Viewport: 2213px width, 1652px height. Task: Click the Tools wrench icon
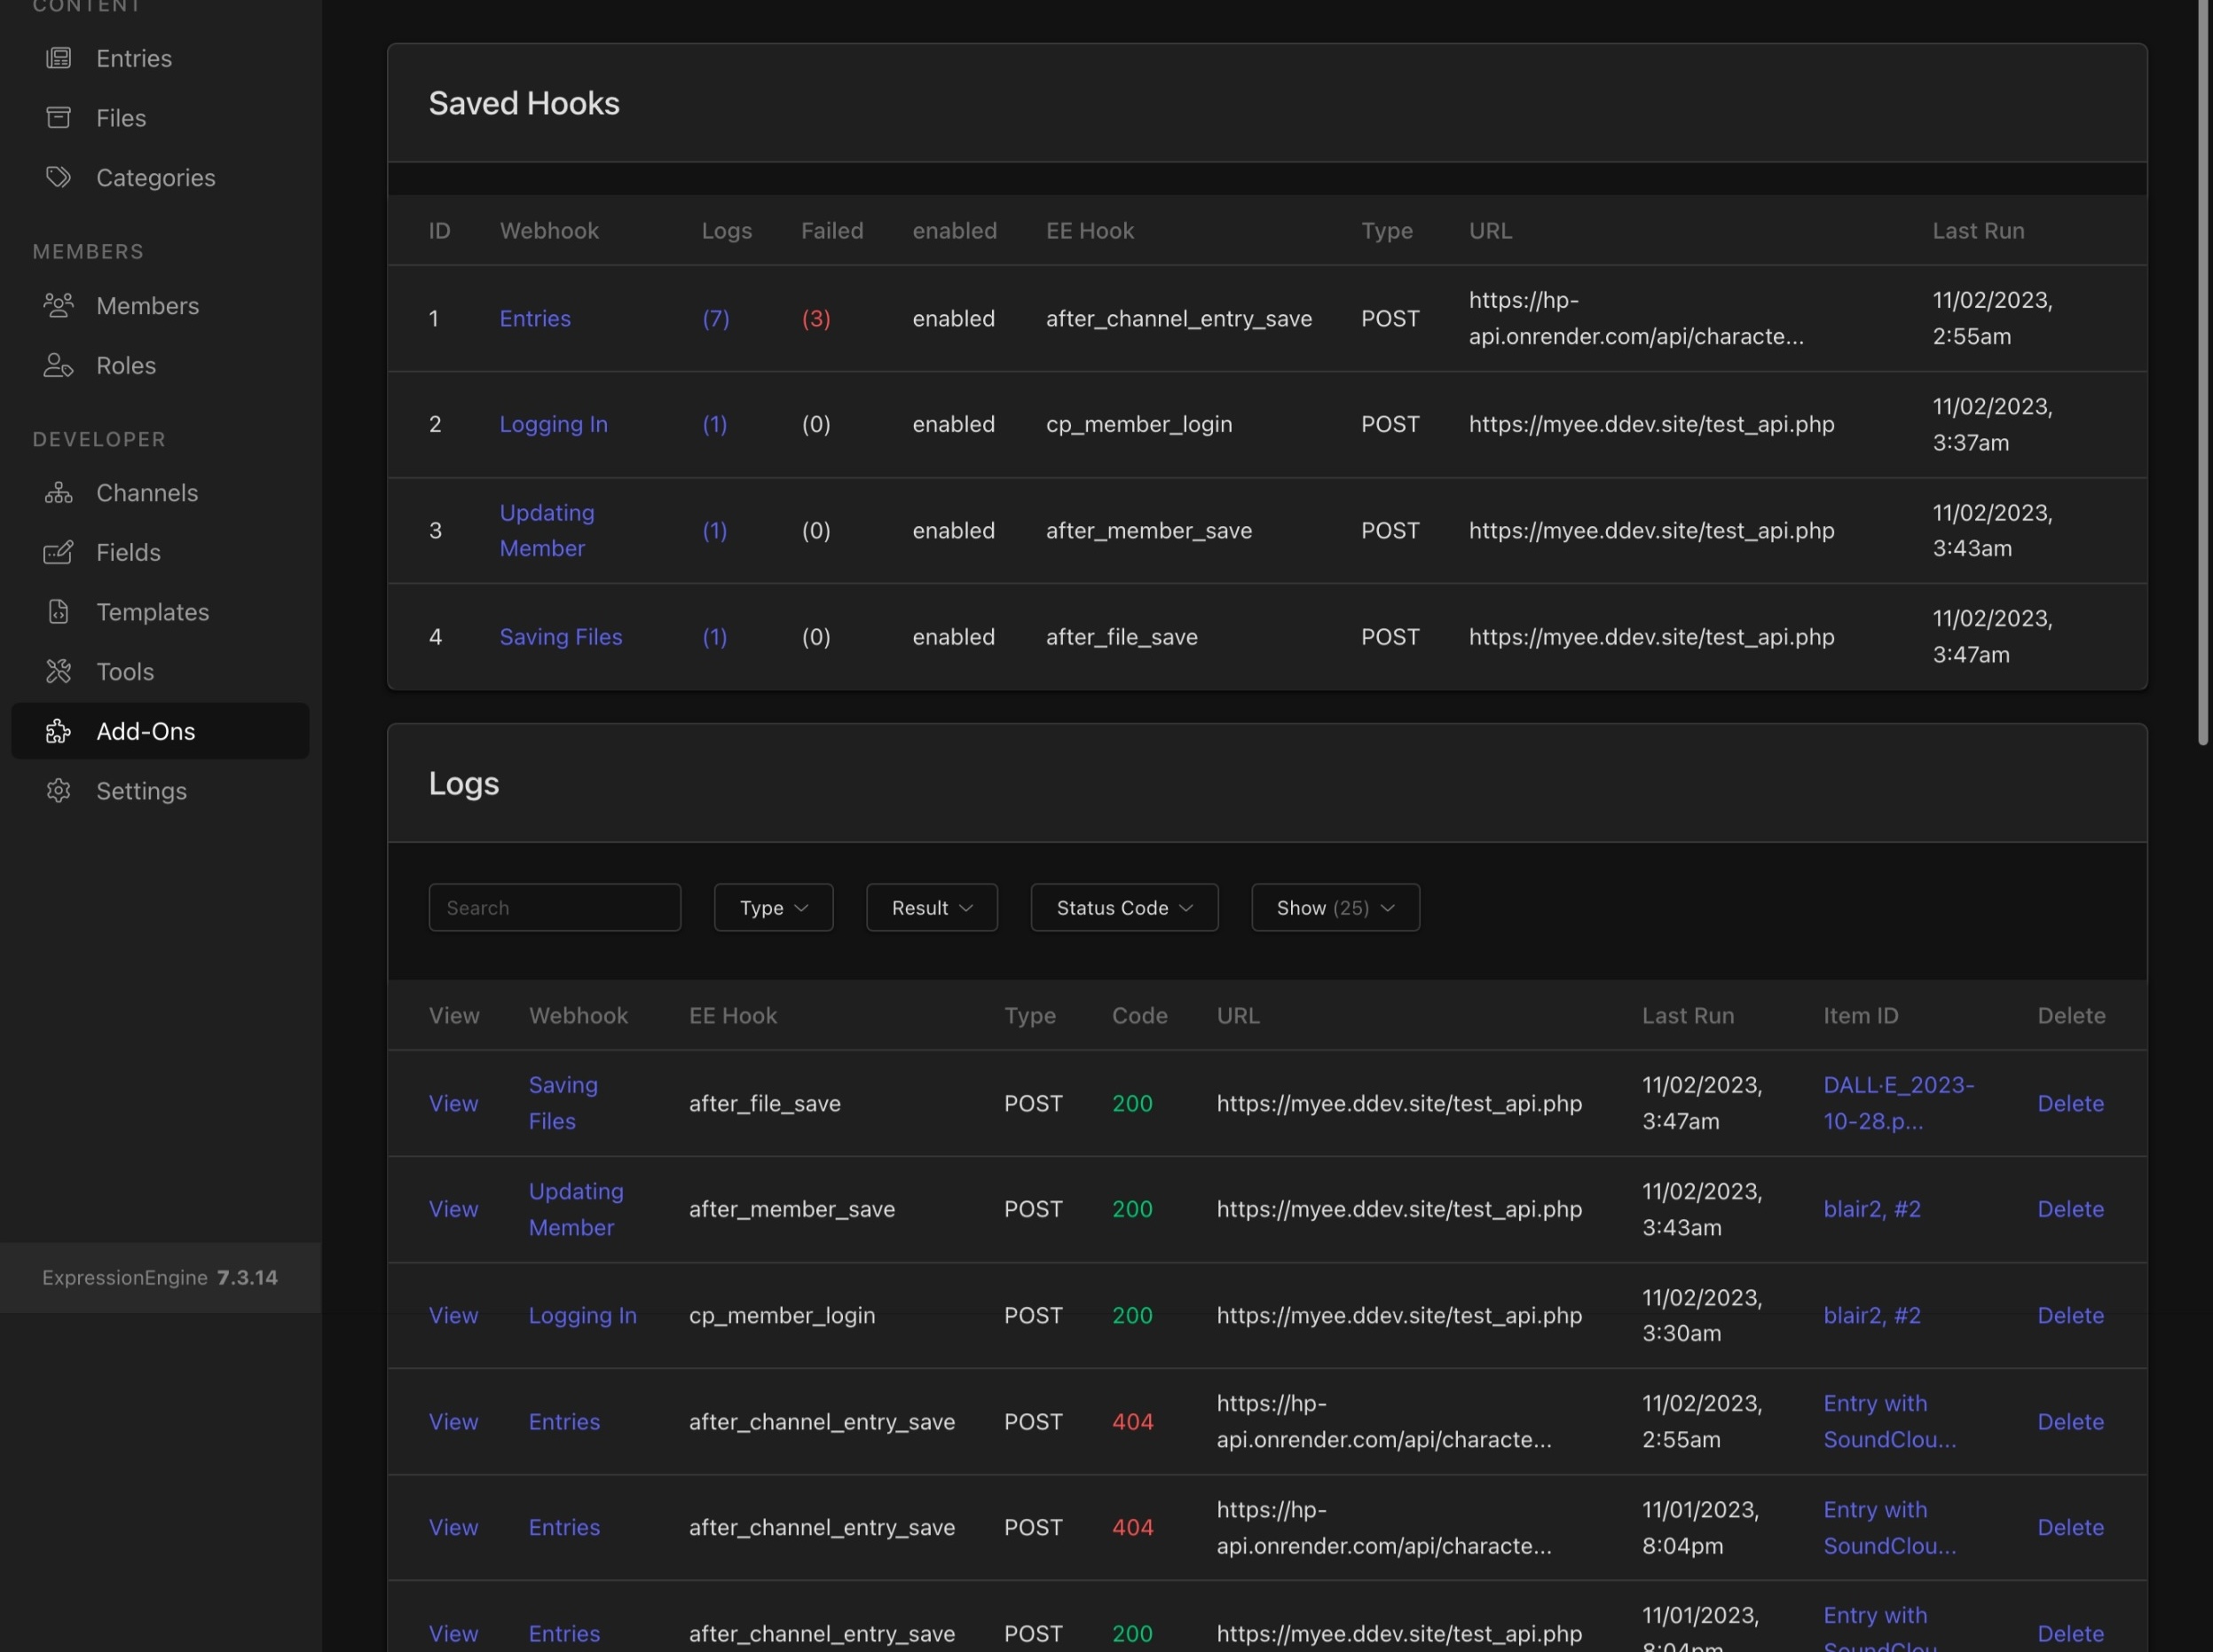tap(59, 671)
